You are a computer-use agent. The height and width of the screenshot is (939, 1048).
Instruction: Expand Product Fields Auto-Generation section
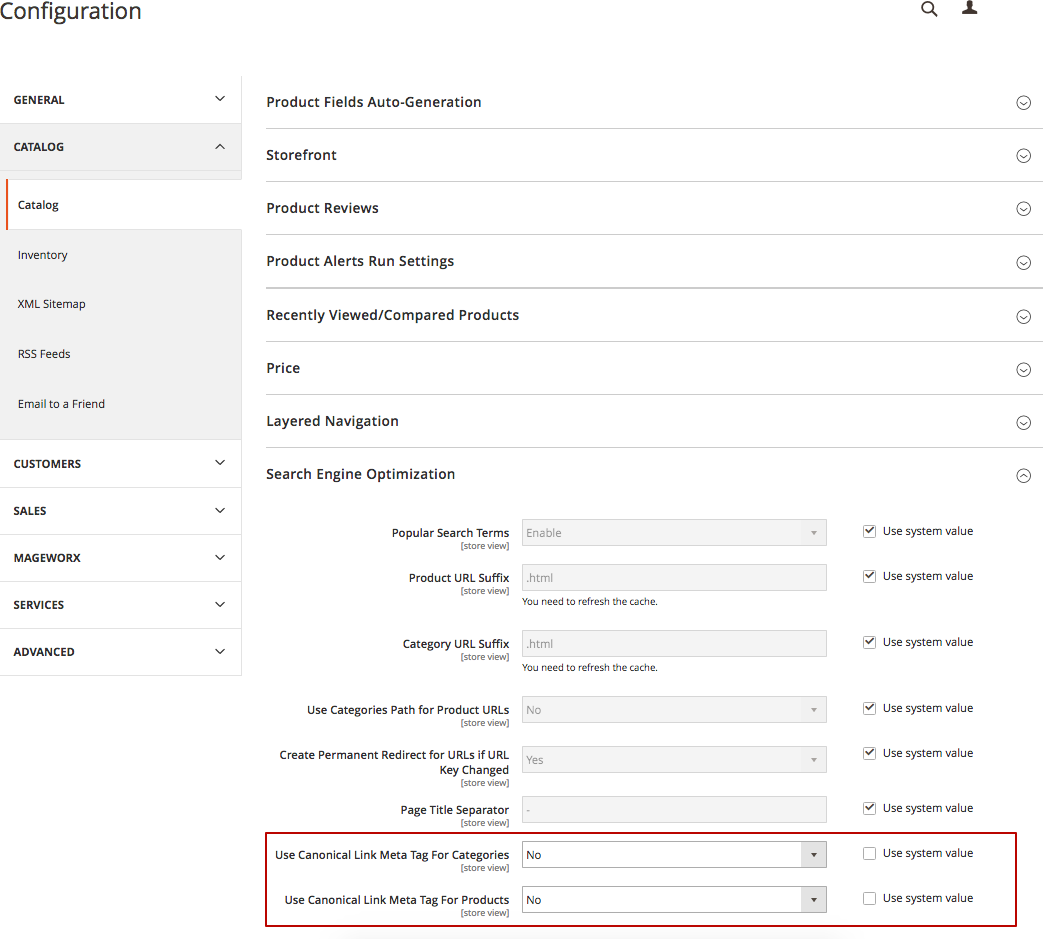tap(1023, 103)
